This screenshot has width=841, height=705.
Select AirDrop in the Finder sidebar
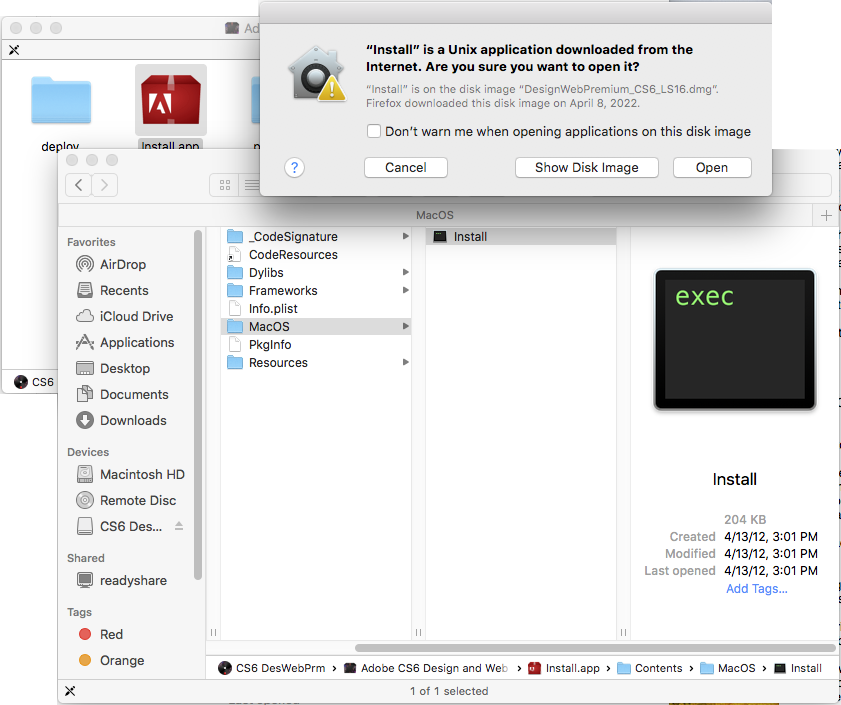[x=122, y=265]
